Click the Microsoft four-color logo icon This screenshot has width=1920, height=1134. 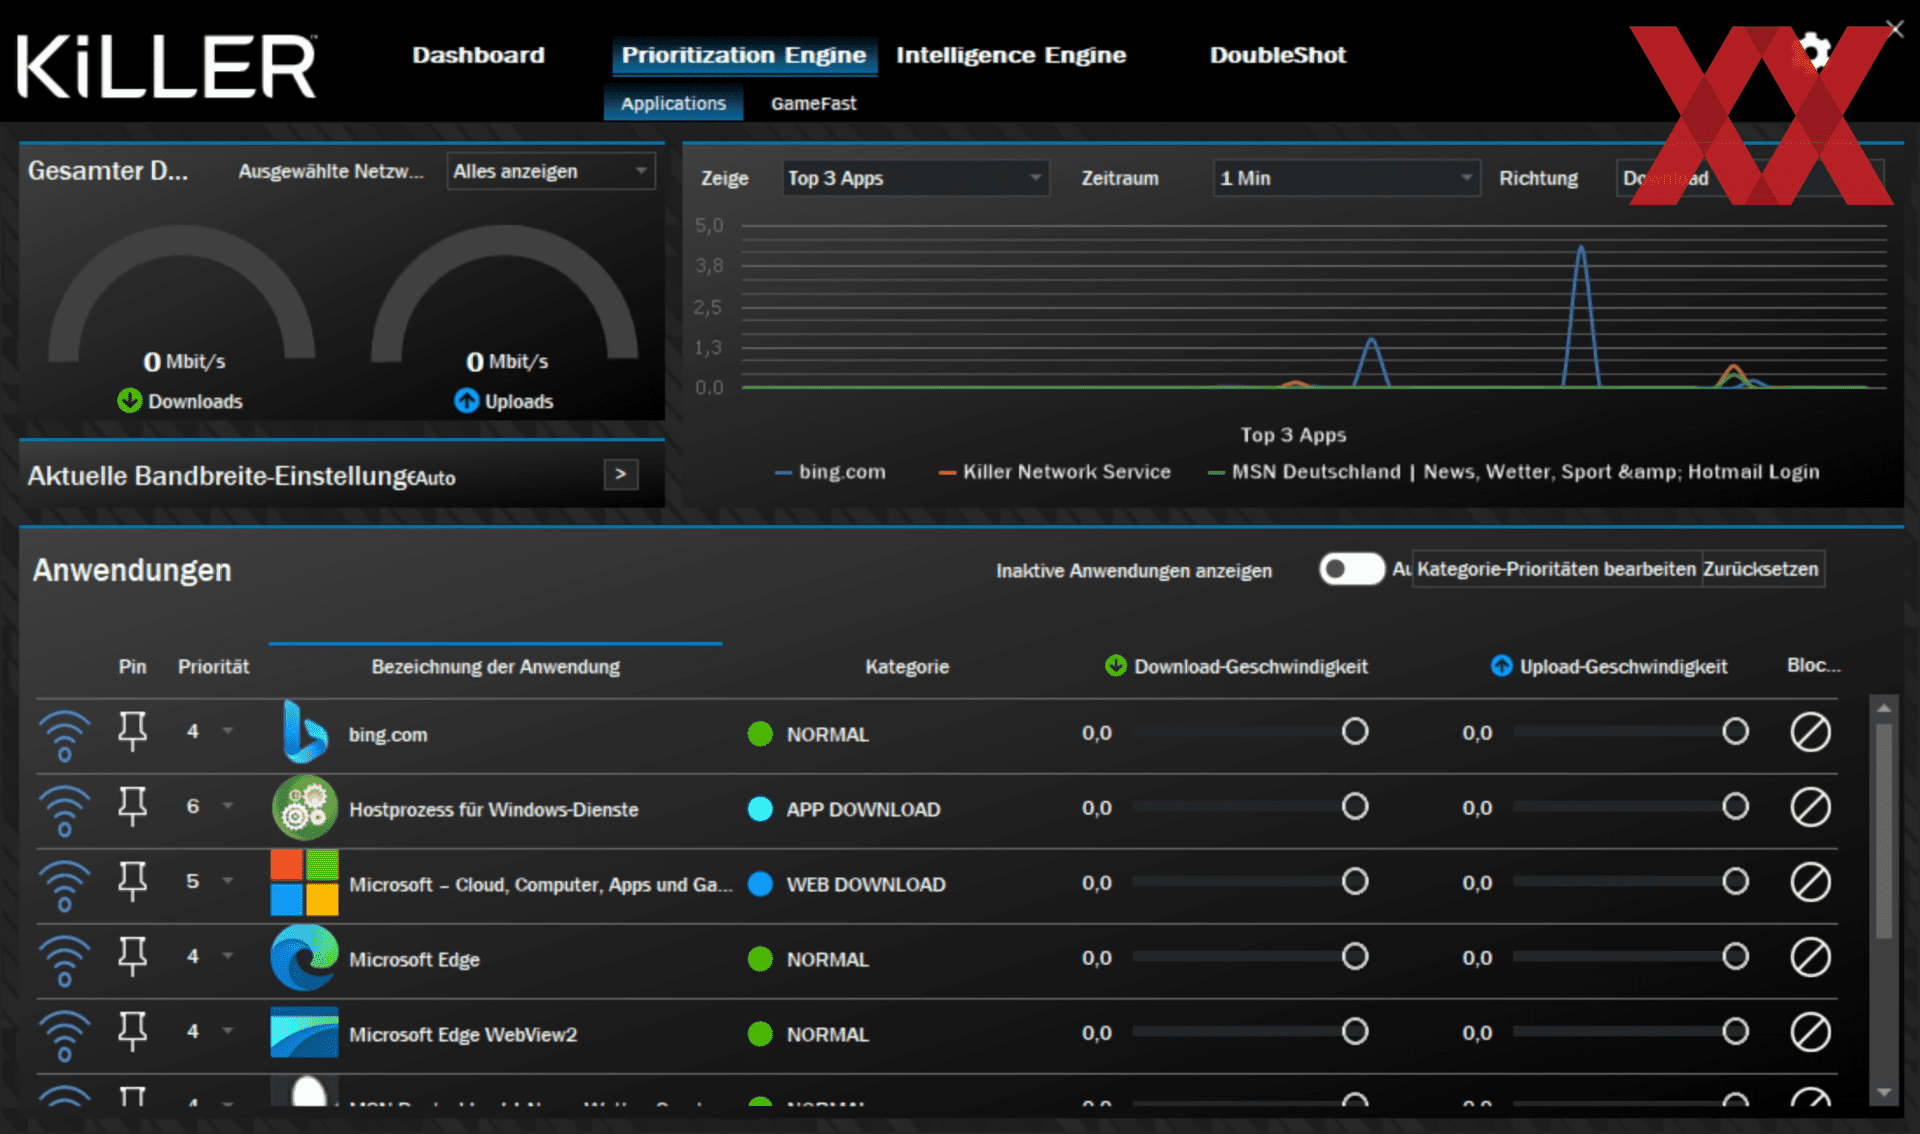pyautogui.click(x=304, y=883)
